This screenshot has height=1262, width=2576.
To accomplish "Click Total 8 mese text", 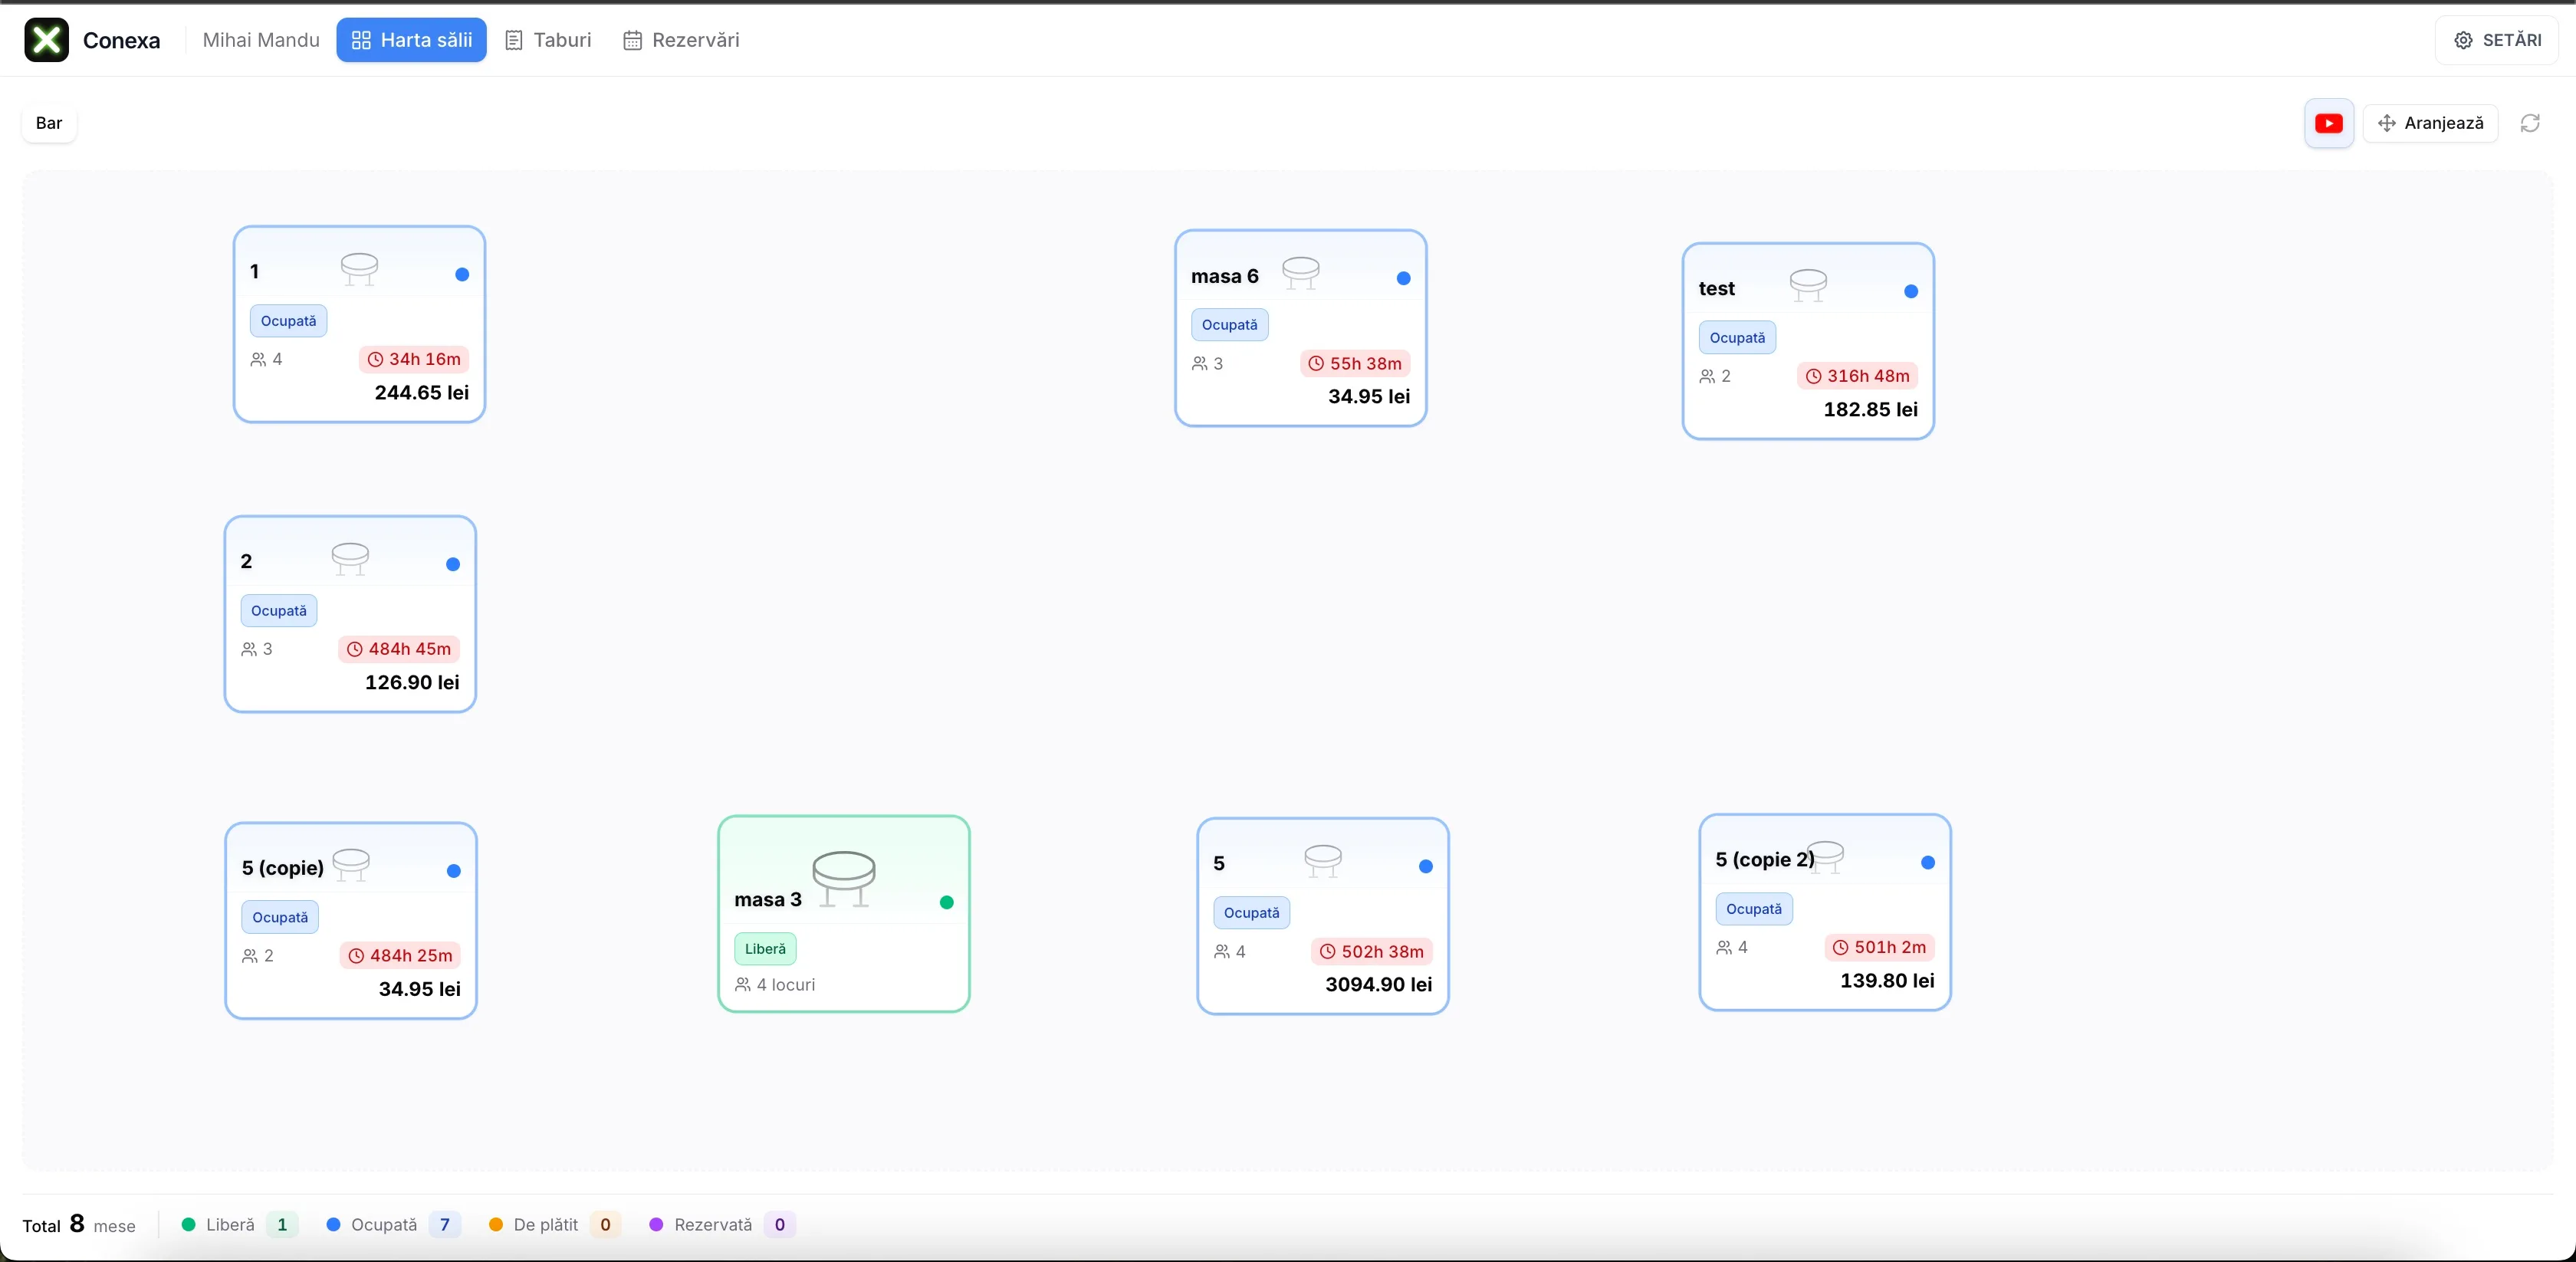I will click(x=79, y=1224).
